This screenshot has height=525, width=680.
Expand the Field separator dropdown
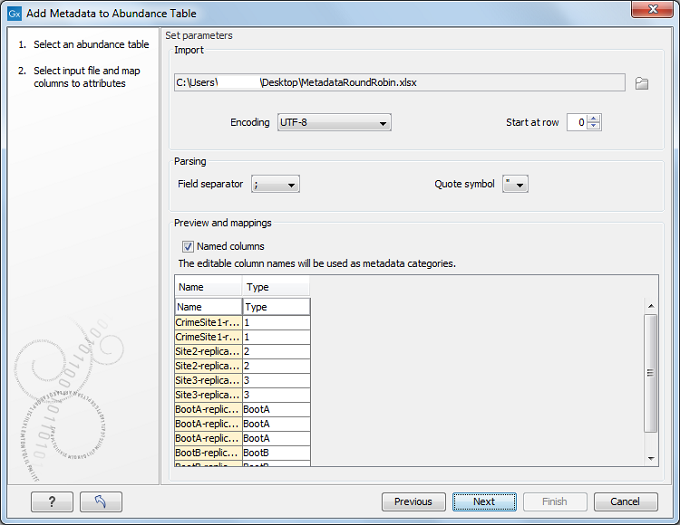point(275,184)
